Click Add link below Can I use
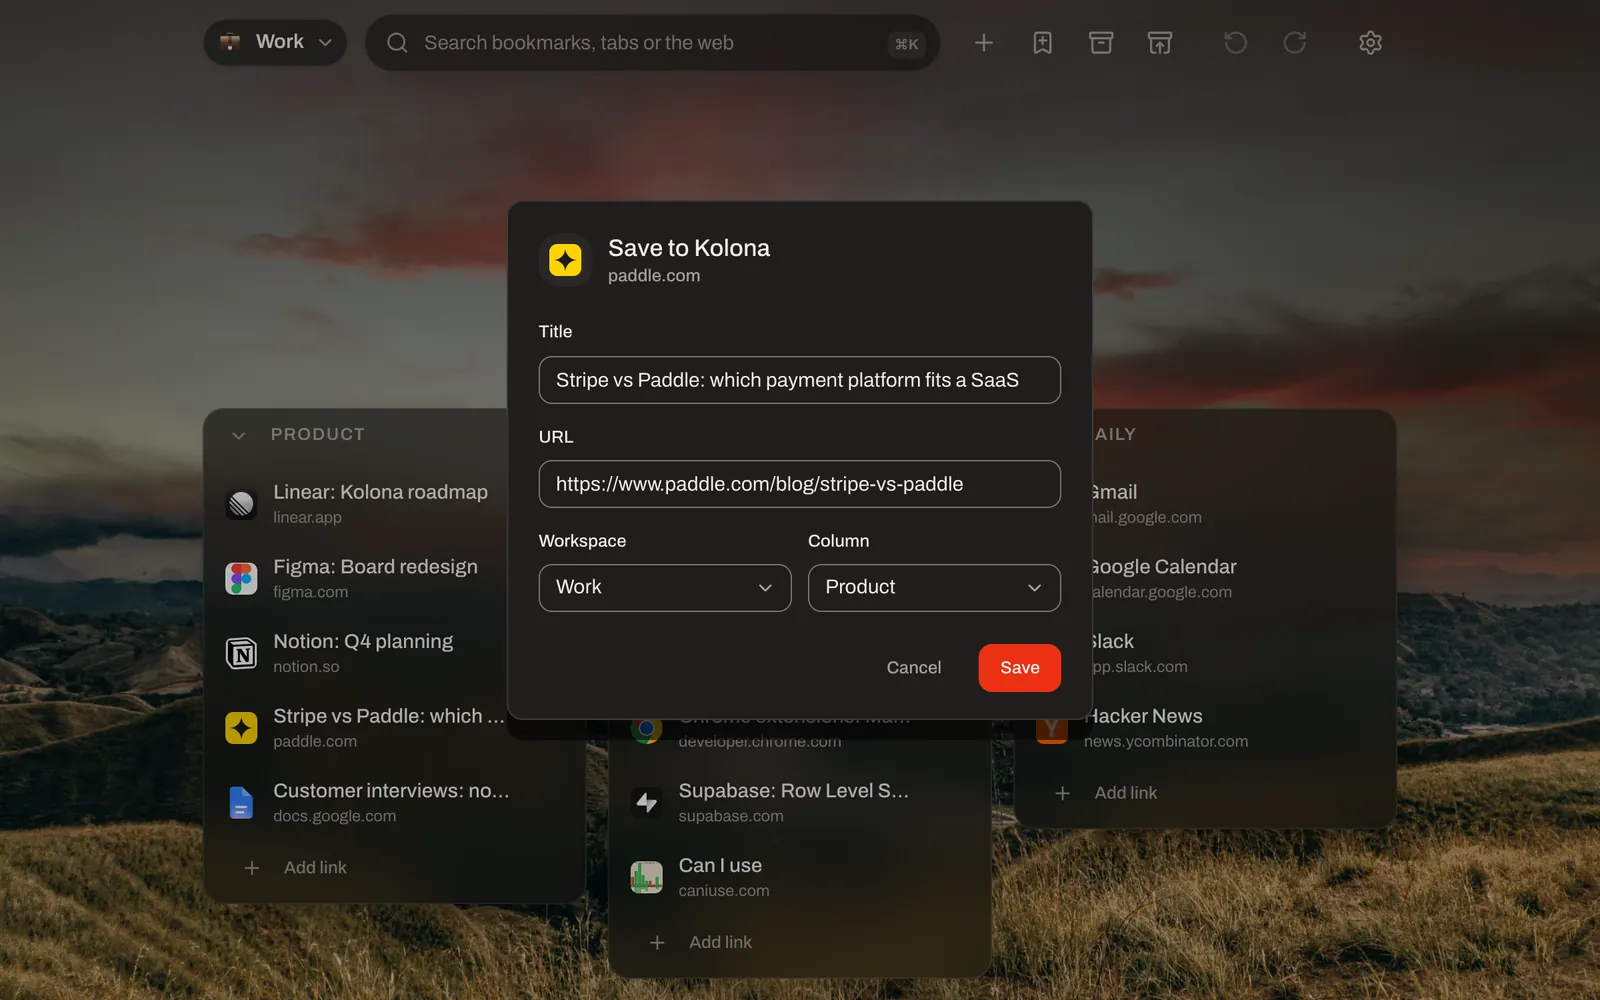The width and height of the screenshot is (1600, 1000). 702,943
